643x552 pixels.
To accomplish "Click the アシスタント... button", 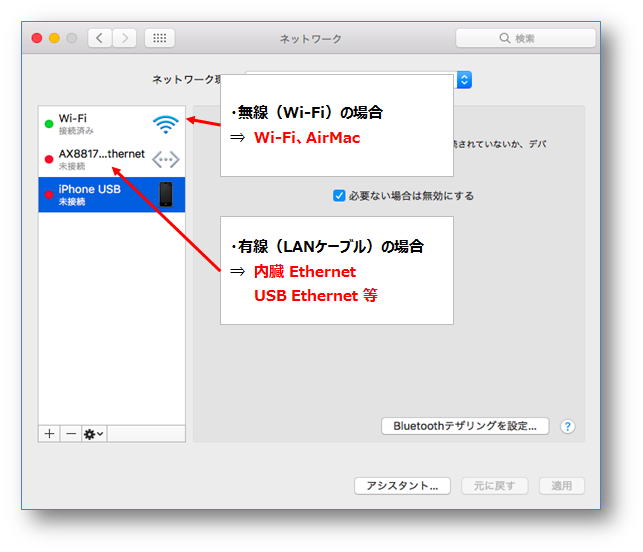I will coord(402,486).
